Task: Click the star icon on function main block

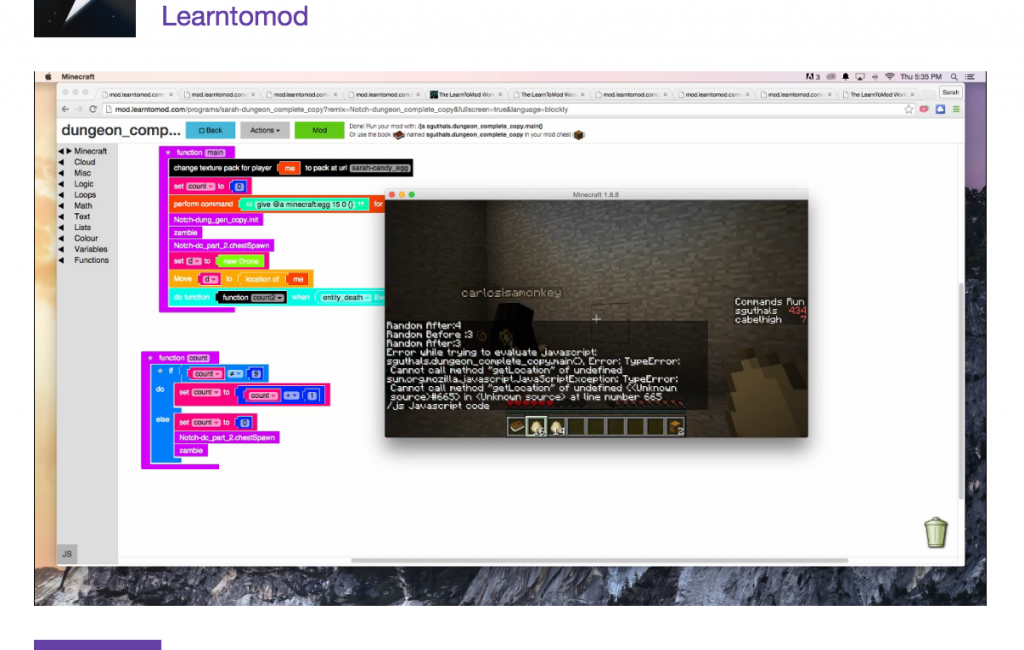Action: click(167, 153)
